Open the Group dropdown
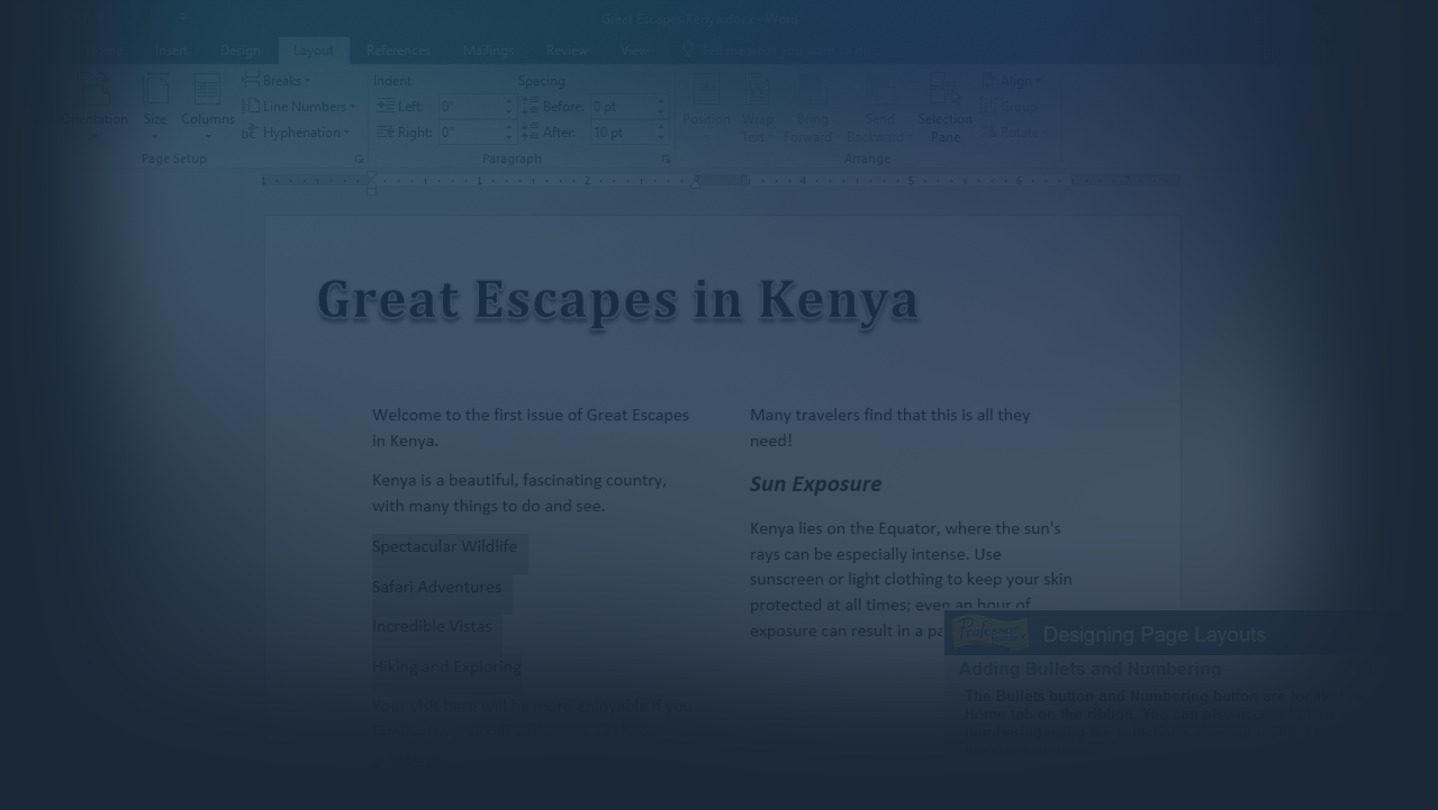 coord(1011,107)
